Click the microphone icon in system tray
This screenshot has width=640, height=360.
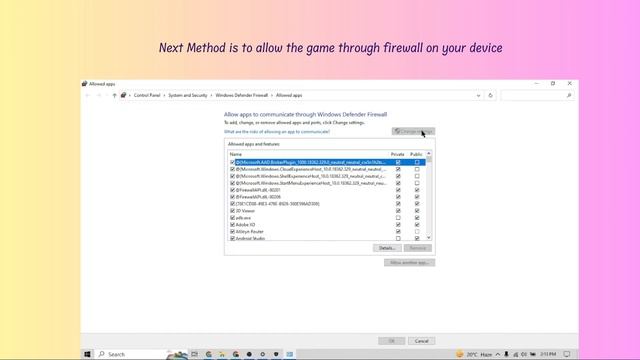pos(506,354)
